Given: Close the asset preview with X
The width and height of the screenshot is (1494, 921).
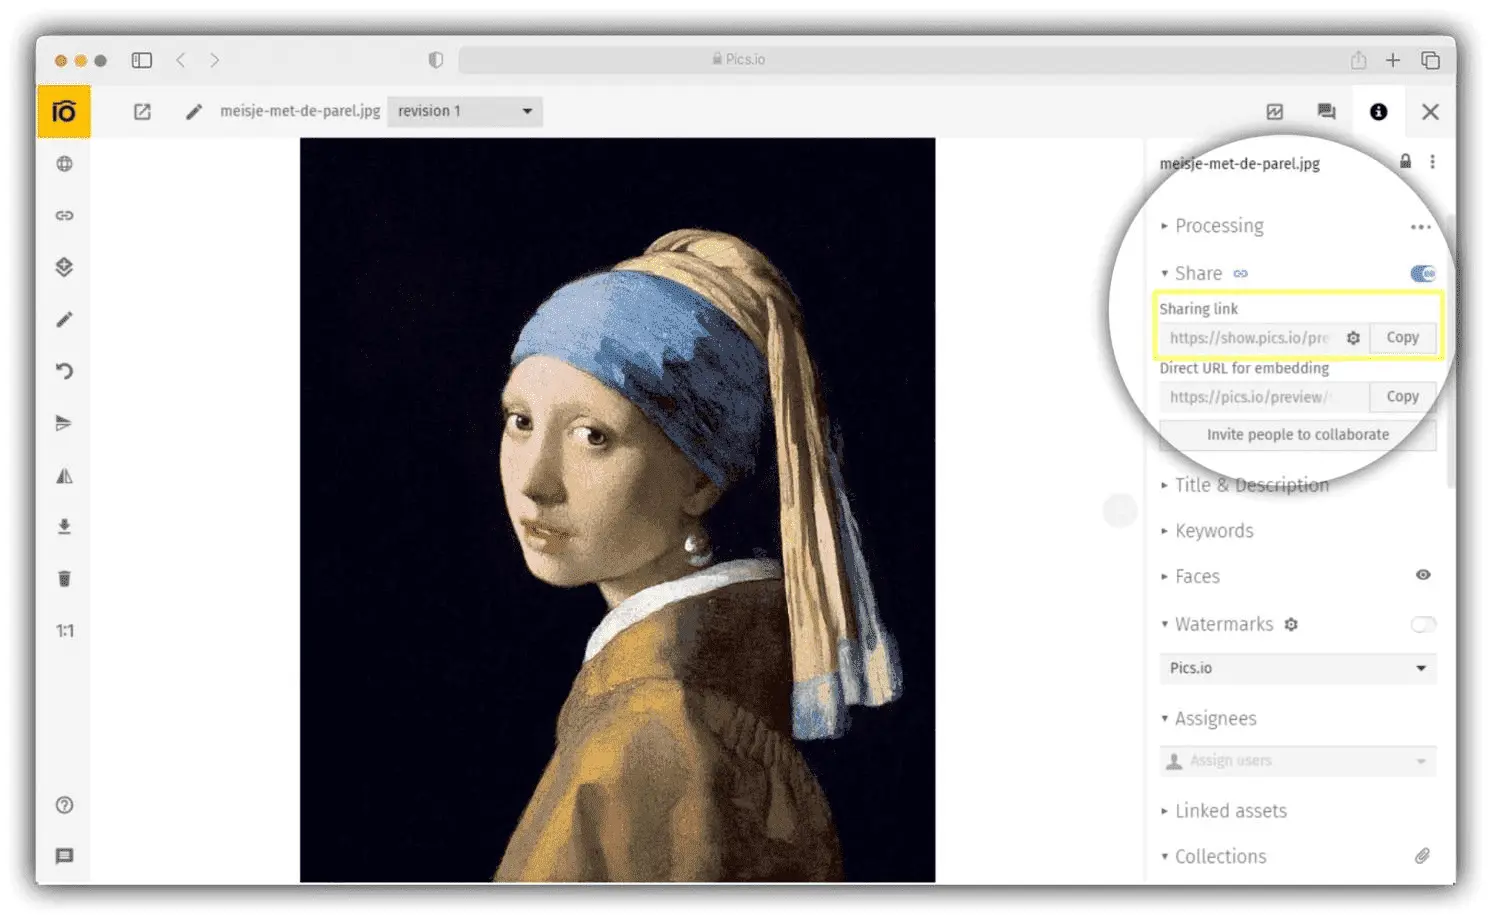Looking at the screenshot, I should (1430, 112).
